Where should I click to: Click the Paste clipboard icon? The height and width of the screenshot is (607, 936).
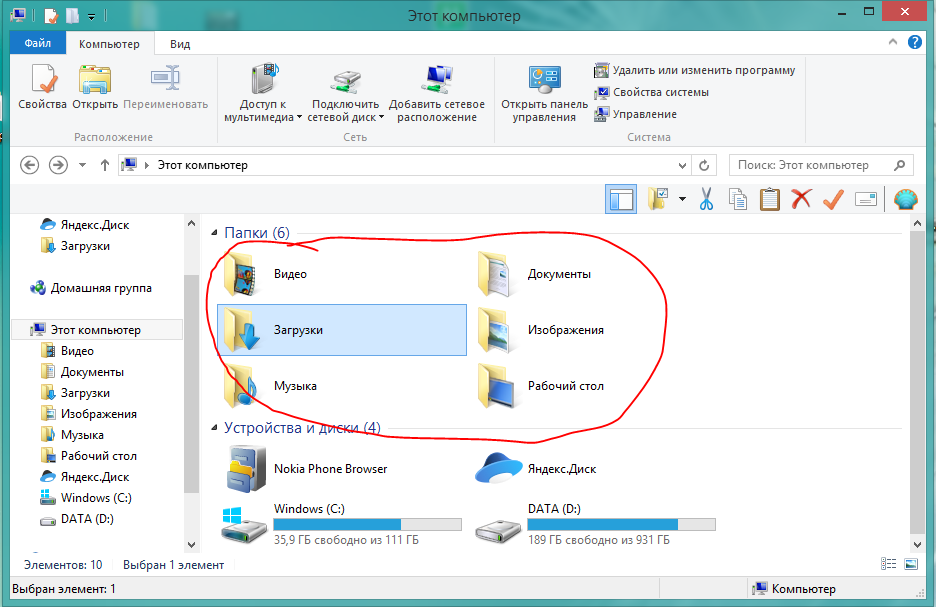(770, 199)
